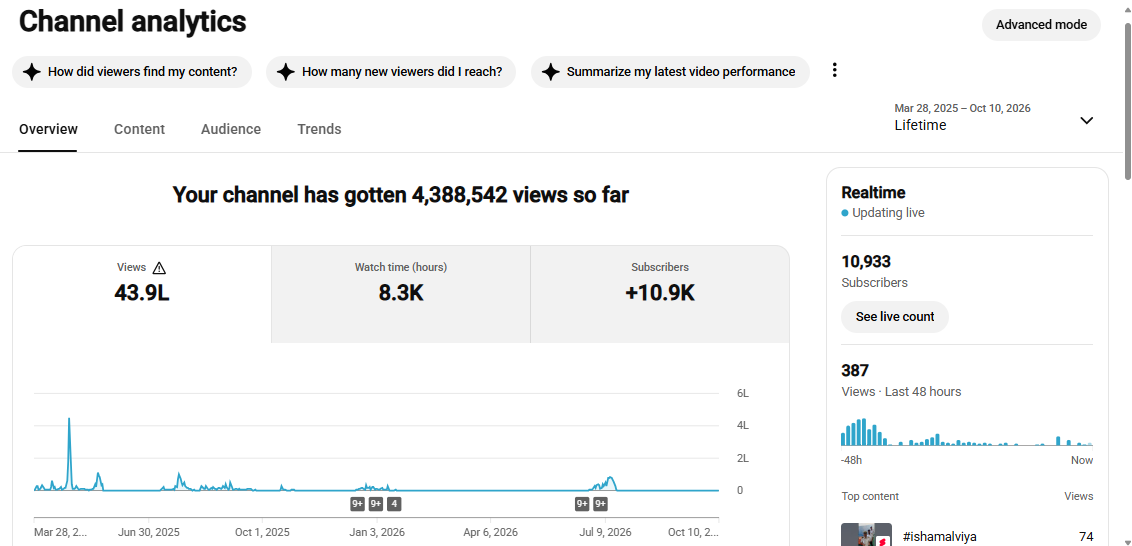1132x546 pixels.
Task: Click 'Summarize my latest video performance' chip
Action: pos(670,72)
